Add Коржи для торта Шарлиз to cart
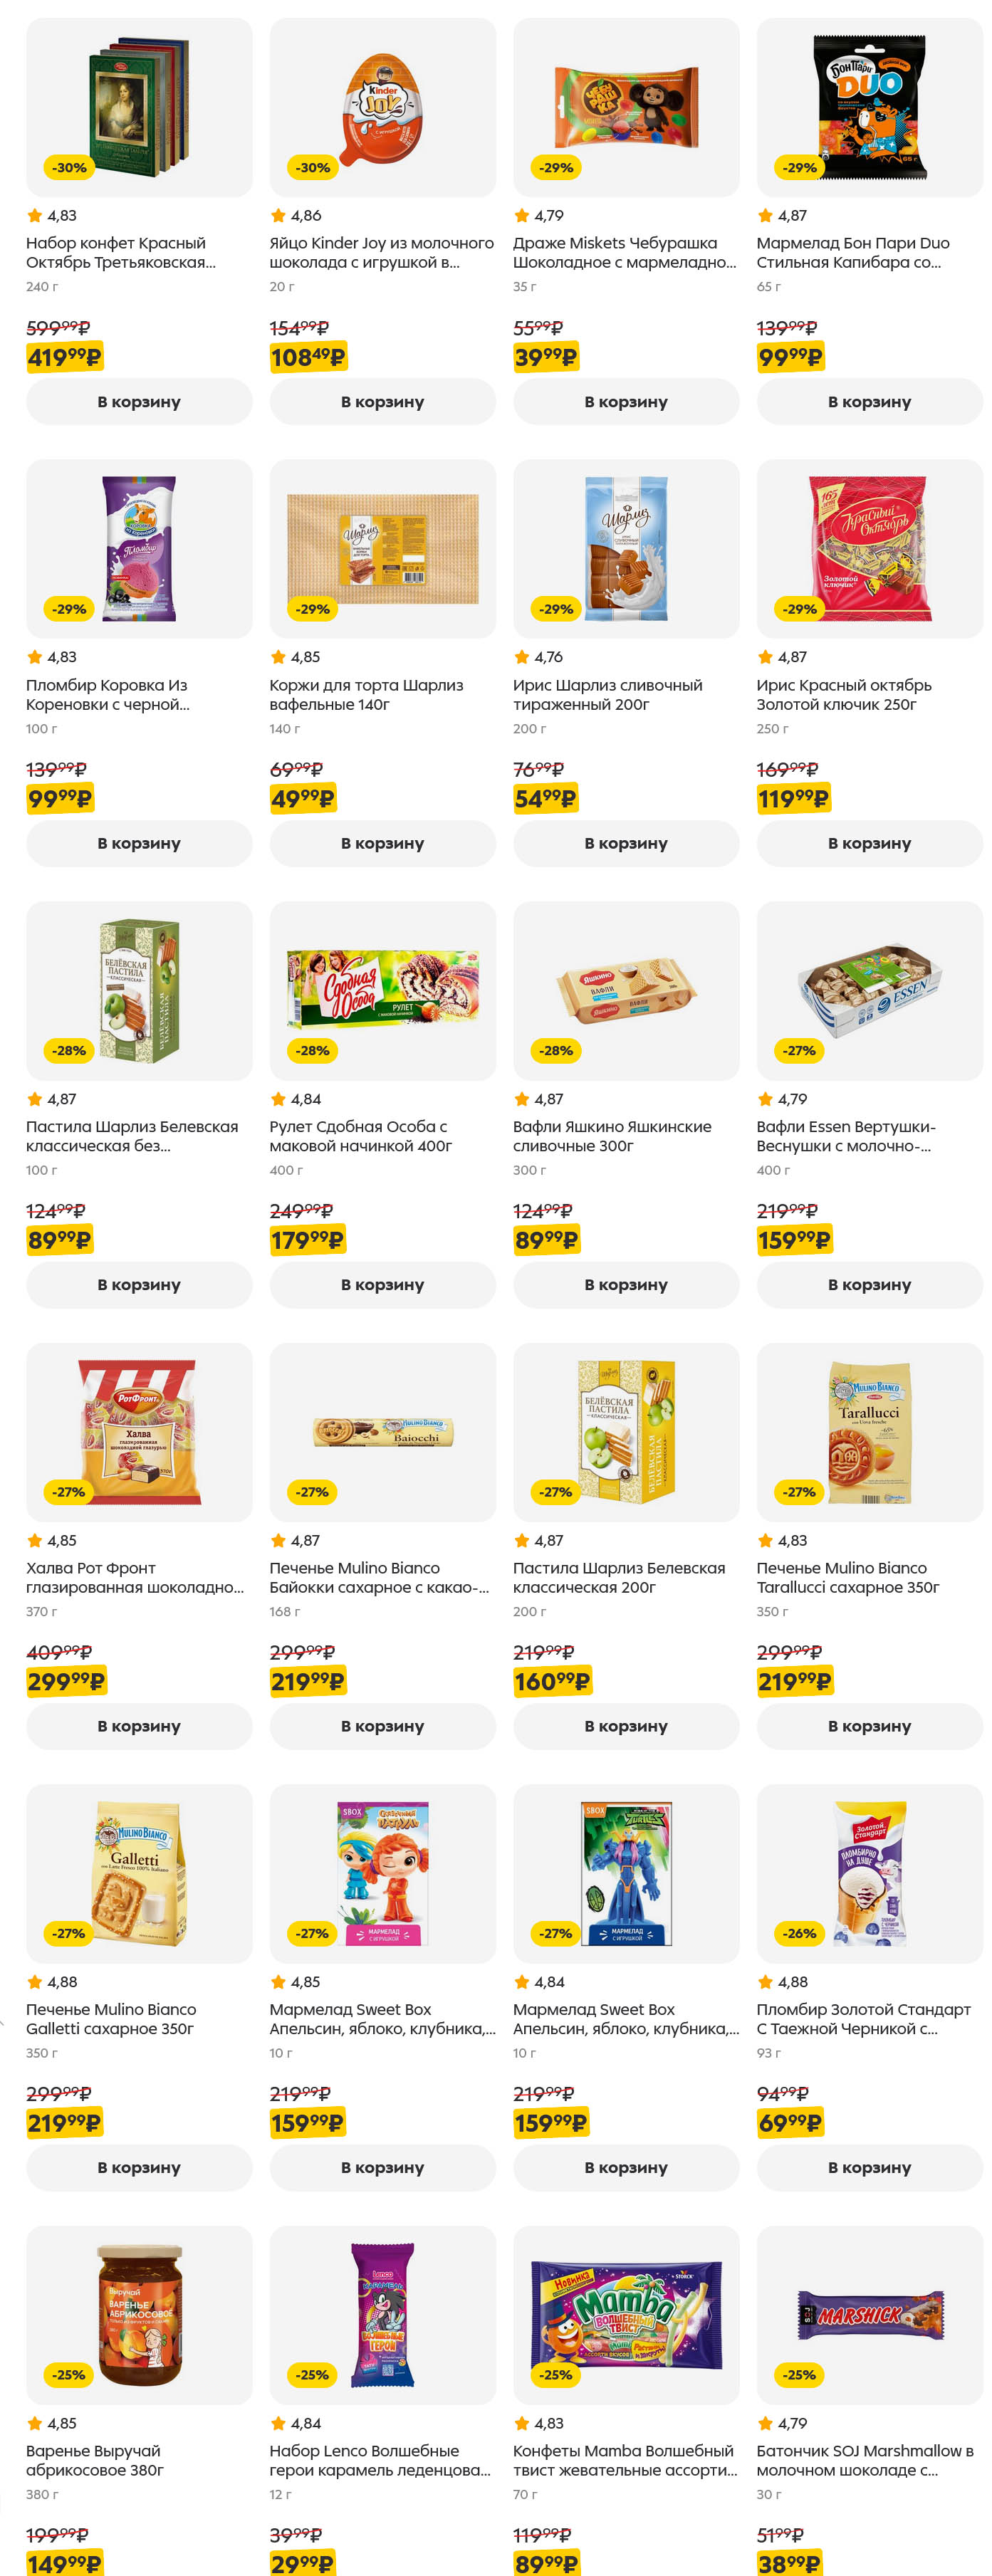 click(x=382, y=843)
